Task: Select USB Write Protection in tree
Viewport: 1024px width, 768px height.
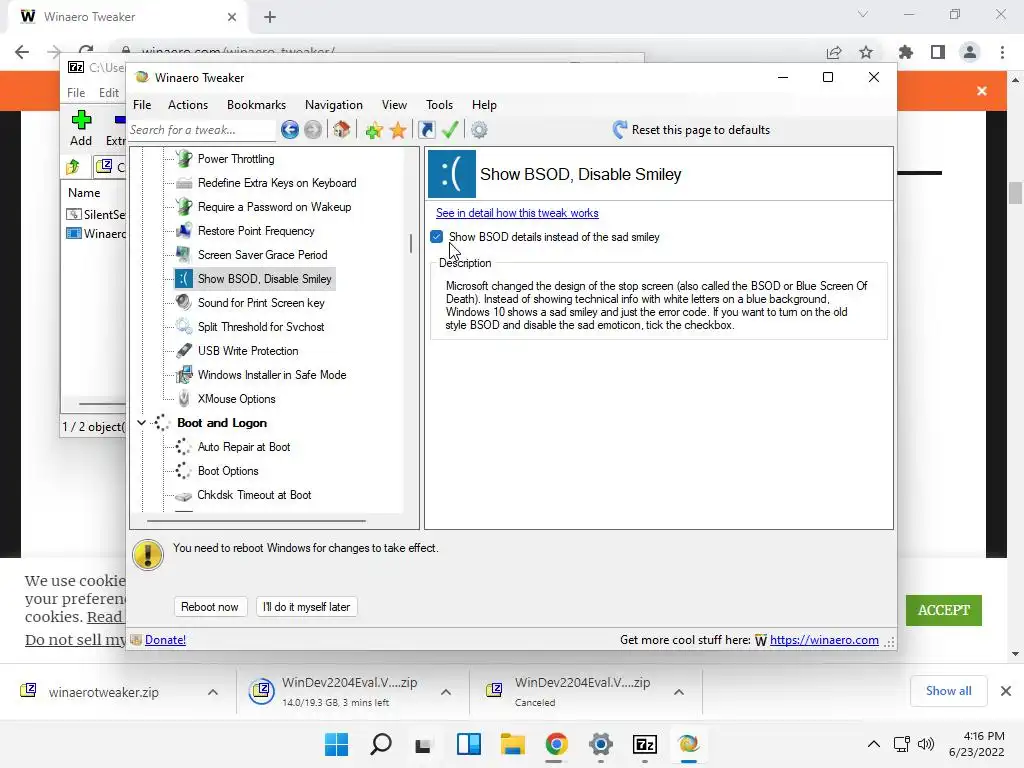Action: pos(248,351)
